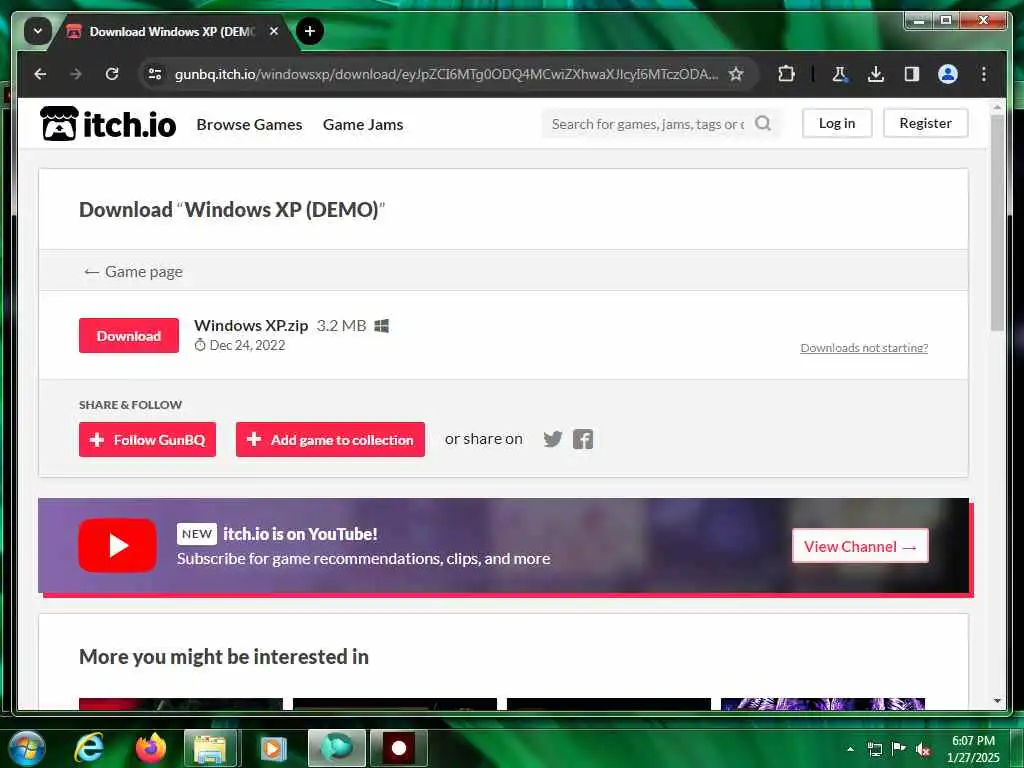Click the address bar URL

pyautogui.click(x=446, y=74)
